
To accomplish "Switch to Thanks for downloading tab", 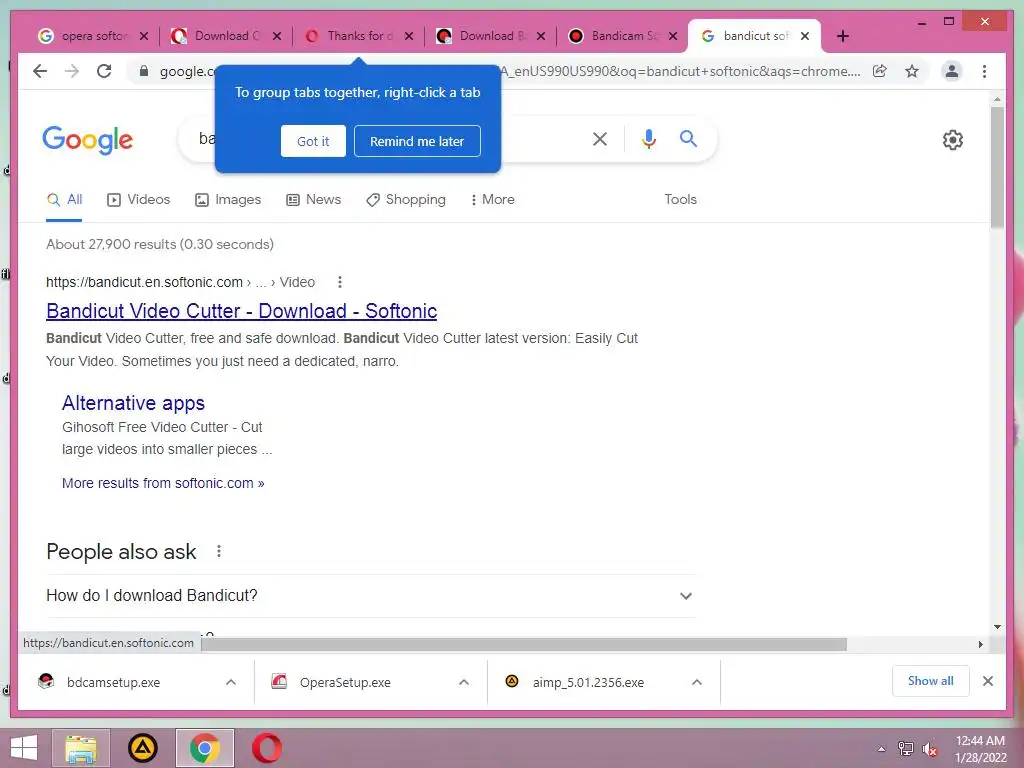I will click(359, 36).
